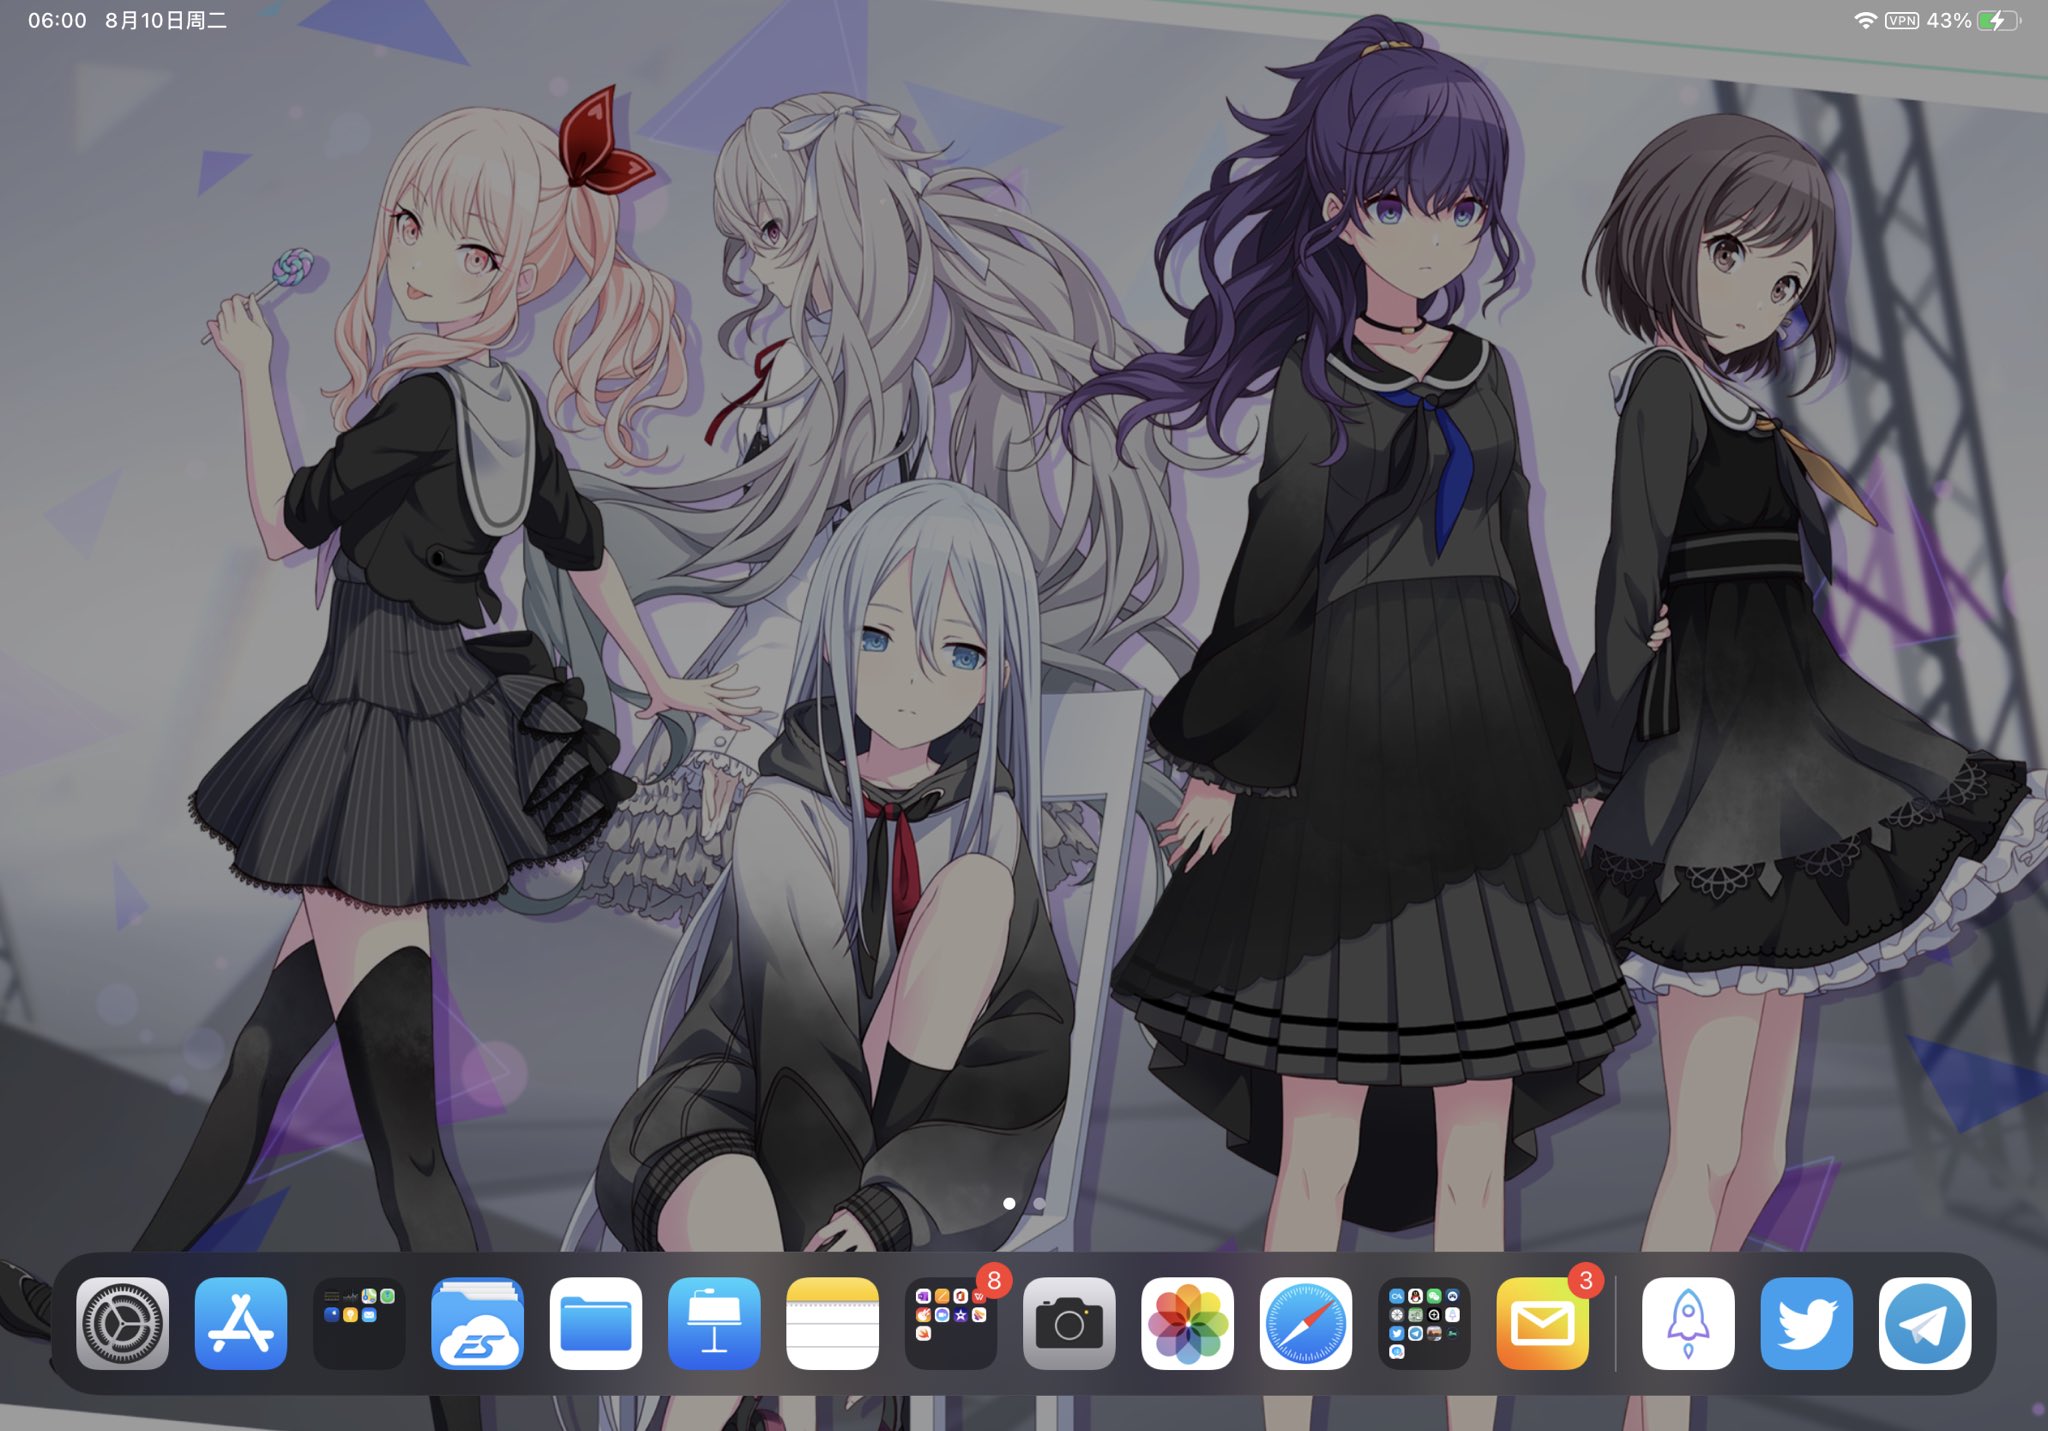Open ES File Explorer app

point(478,1323)
